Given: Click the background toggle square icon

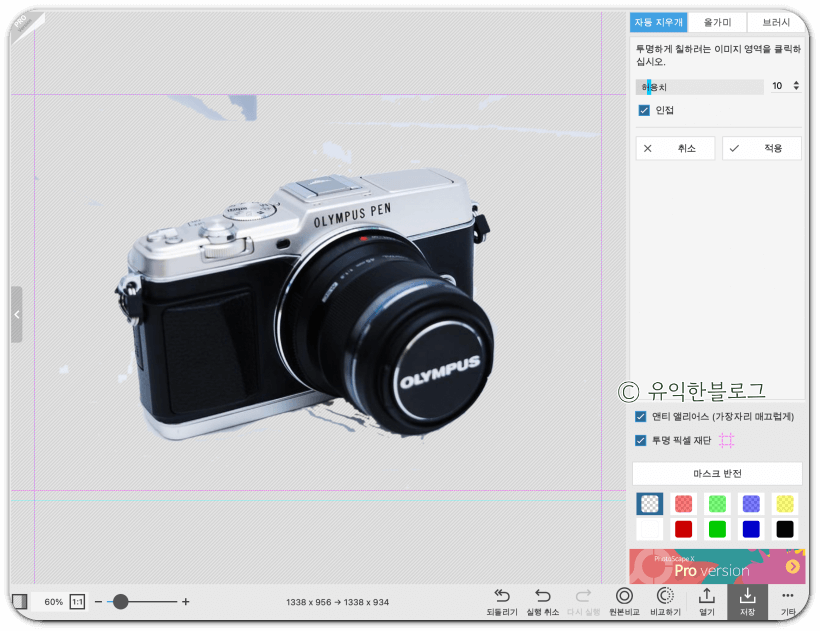Looking at the screenshot, I should [x=19, y=601].
